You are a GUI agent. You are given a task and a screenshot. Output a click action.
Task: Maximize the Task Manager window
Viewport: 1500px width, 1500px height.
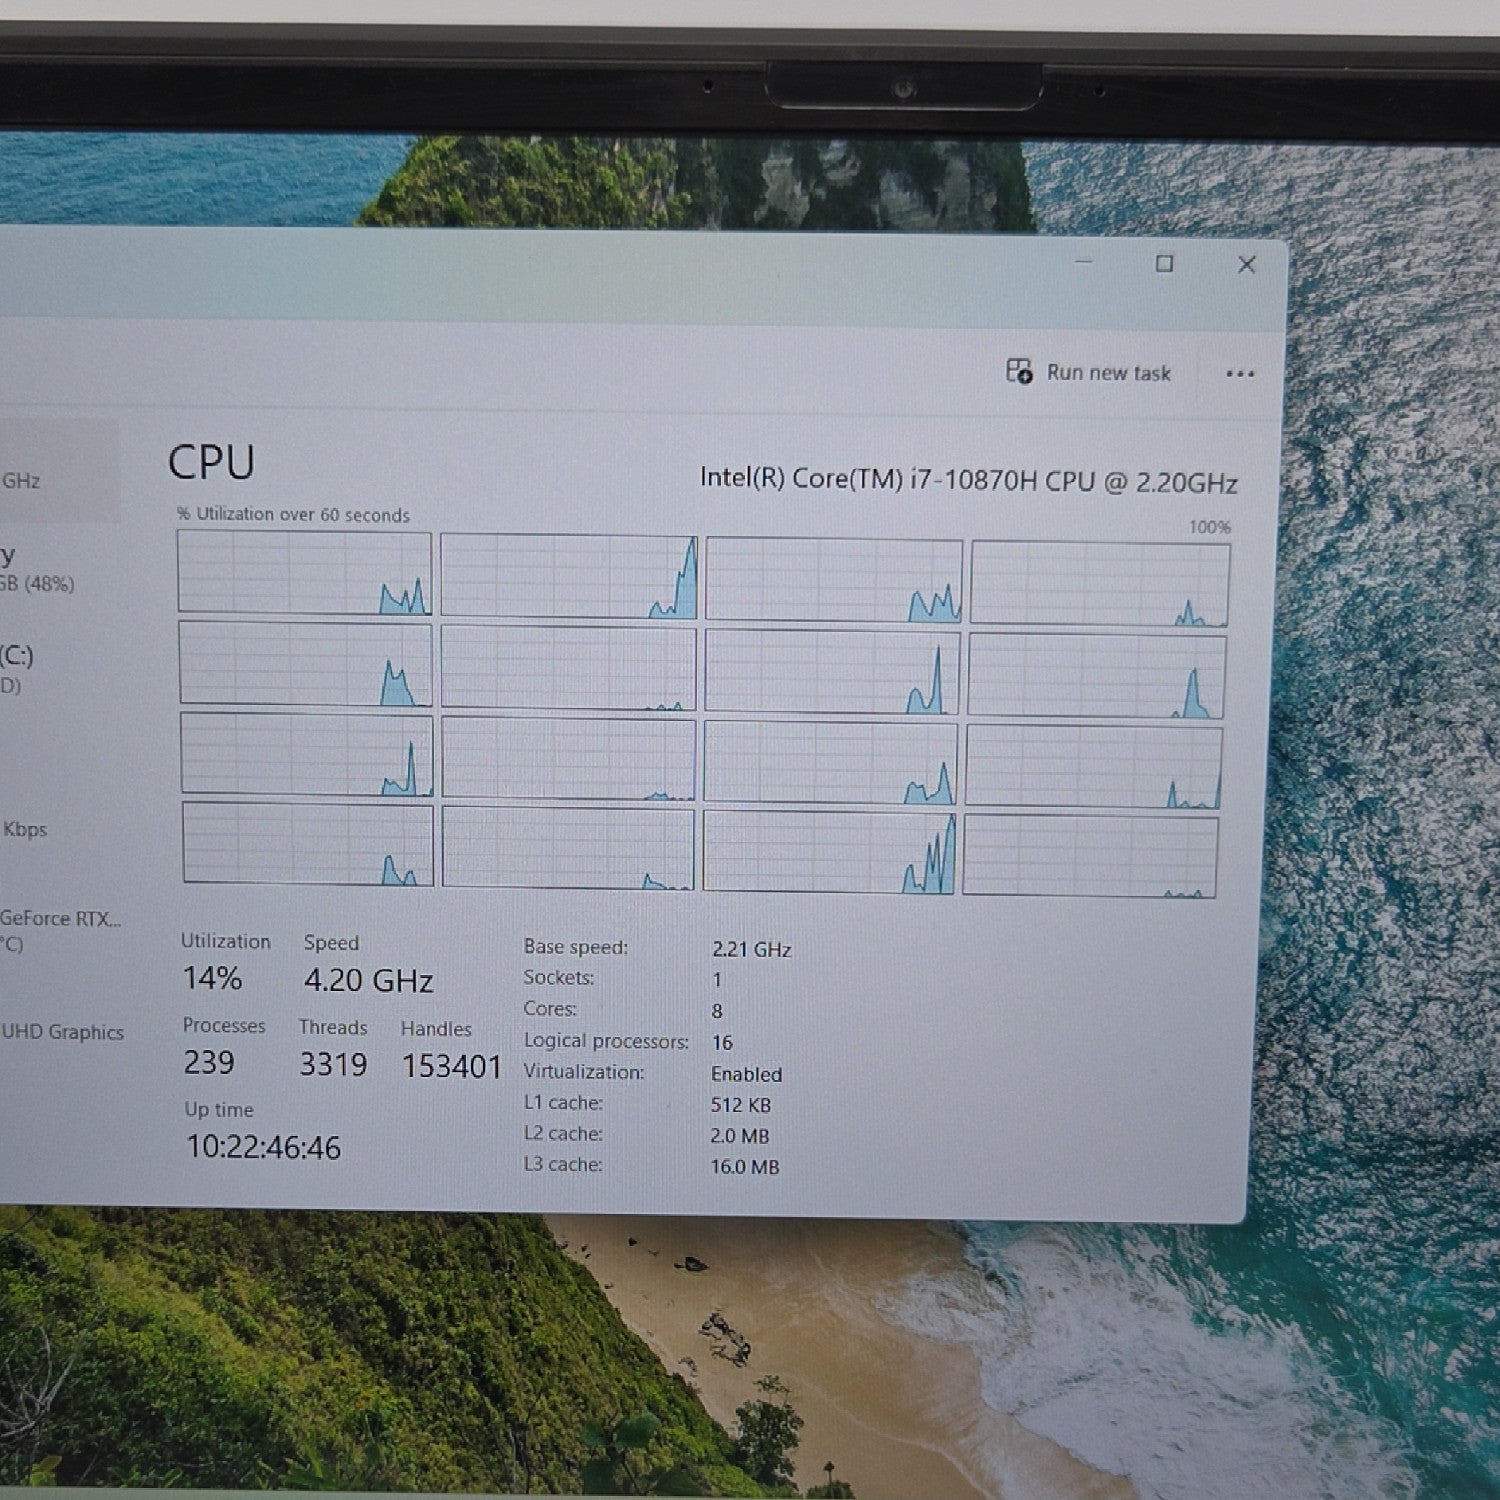[1164, 264]
